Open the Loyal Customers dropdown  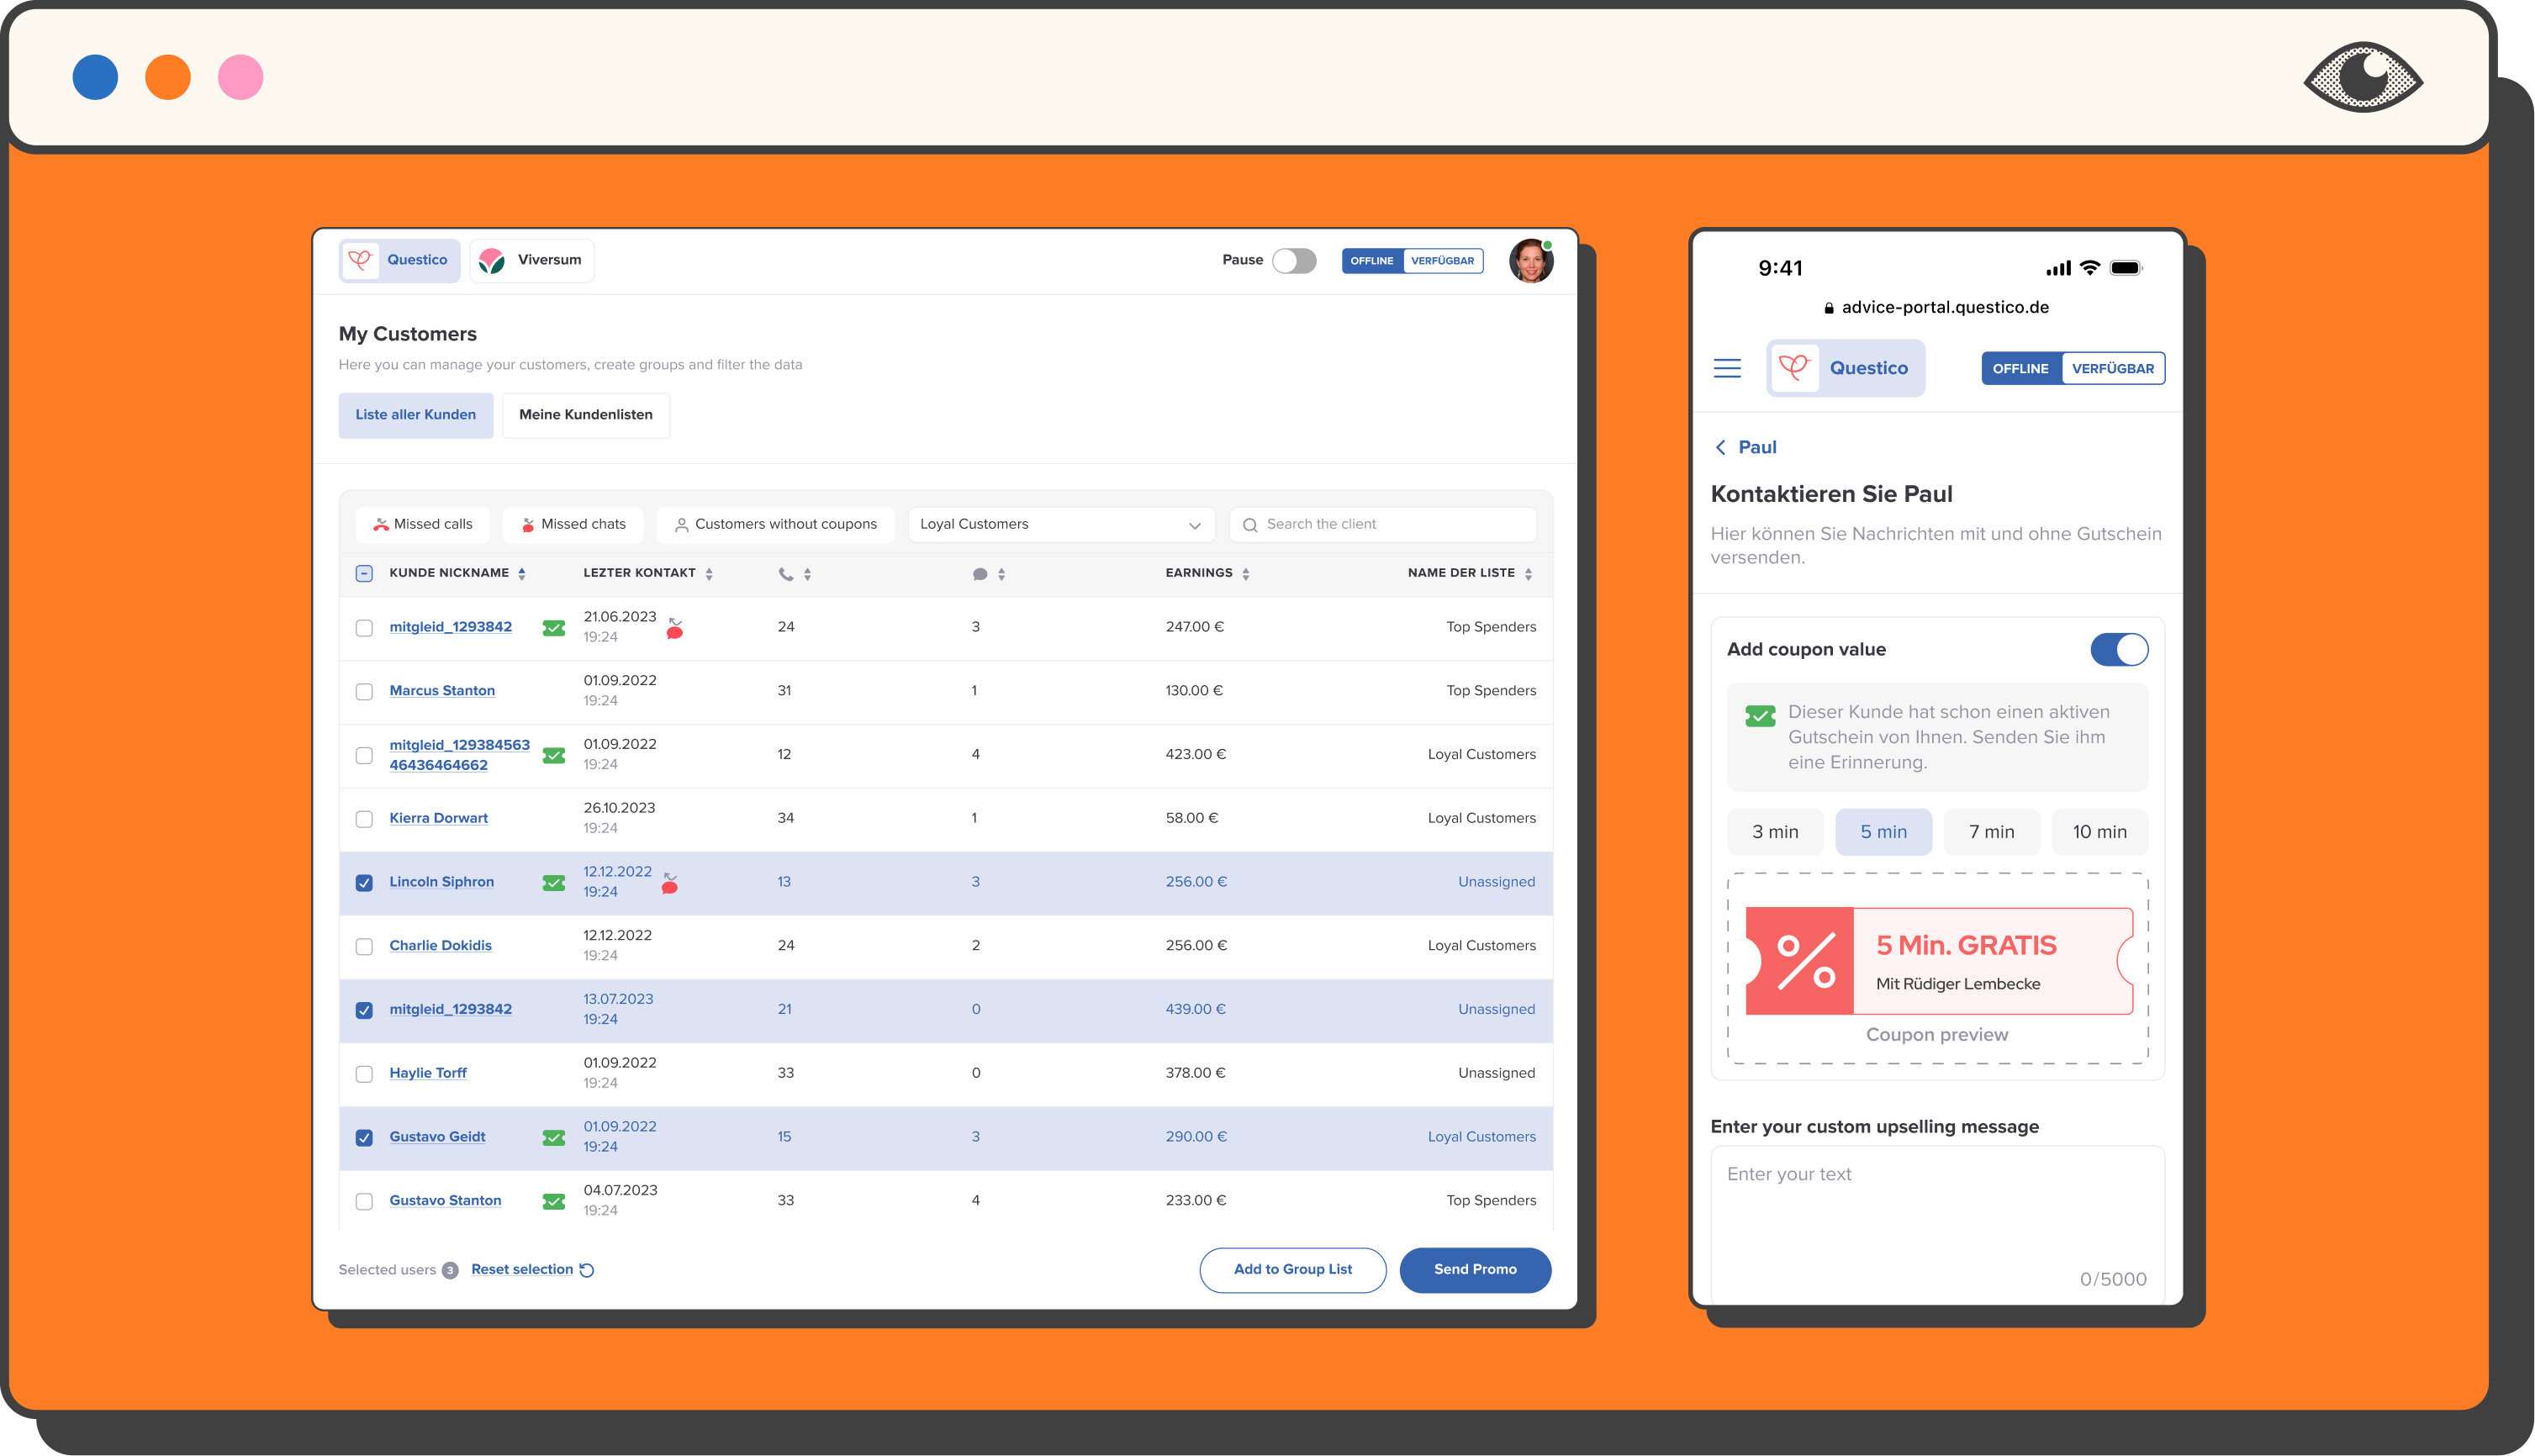1060,524
